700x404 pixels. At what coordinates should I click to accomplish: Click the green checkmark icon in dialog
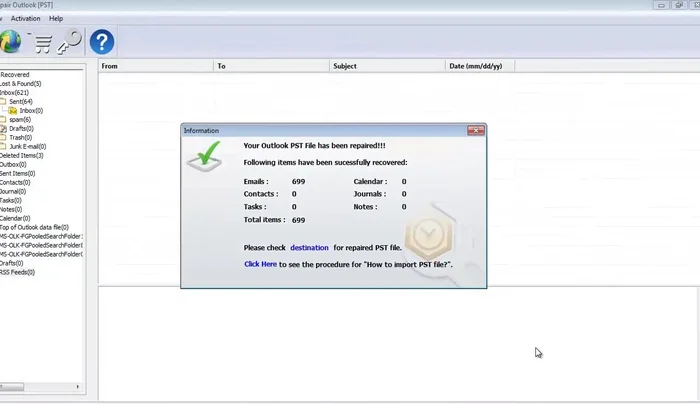point(205,156)
